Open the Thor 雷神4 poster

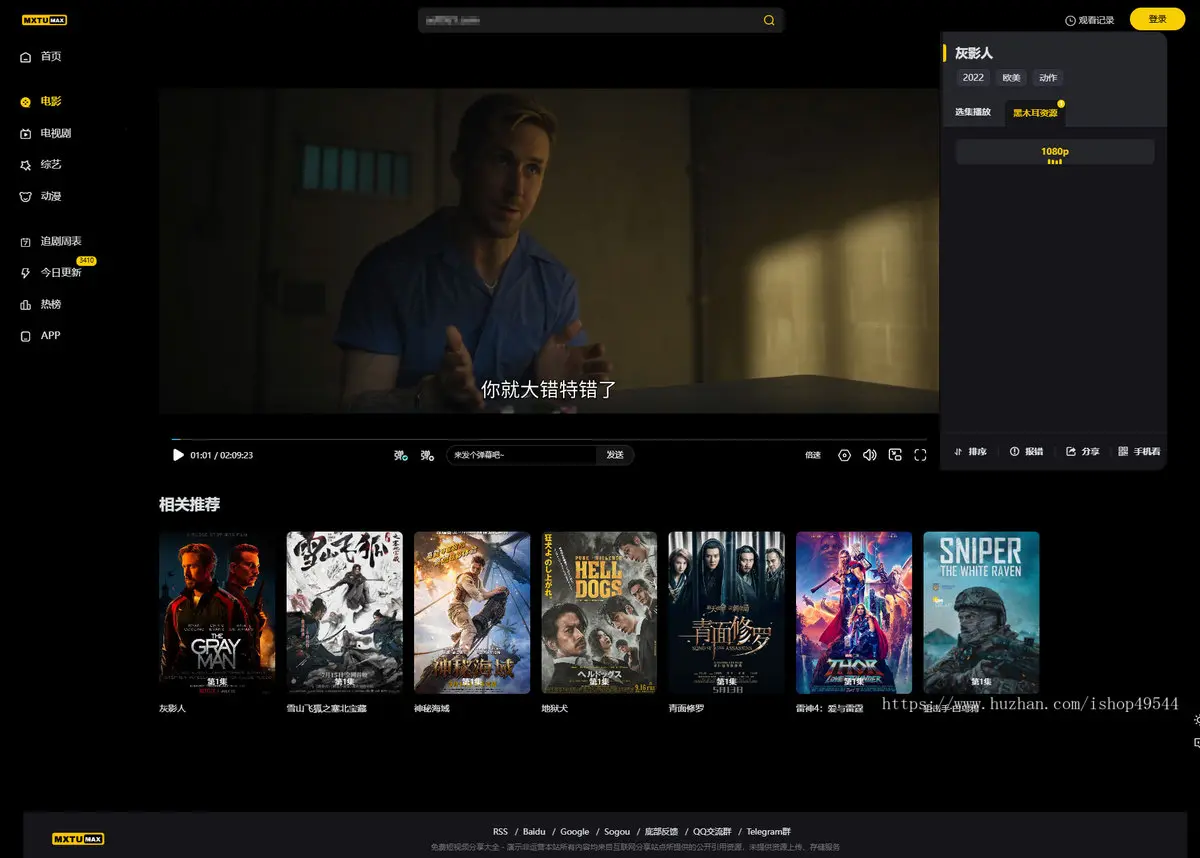click(x=854, y=612)
